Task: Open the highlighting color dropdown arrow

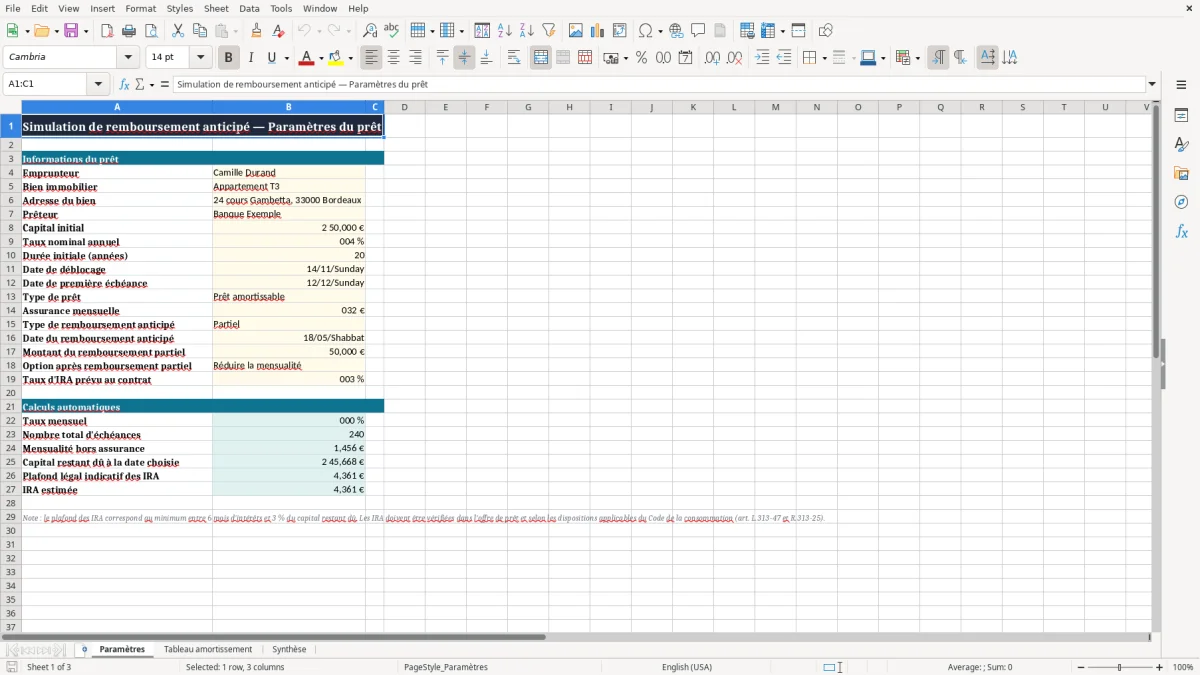Action: point(350,58)
